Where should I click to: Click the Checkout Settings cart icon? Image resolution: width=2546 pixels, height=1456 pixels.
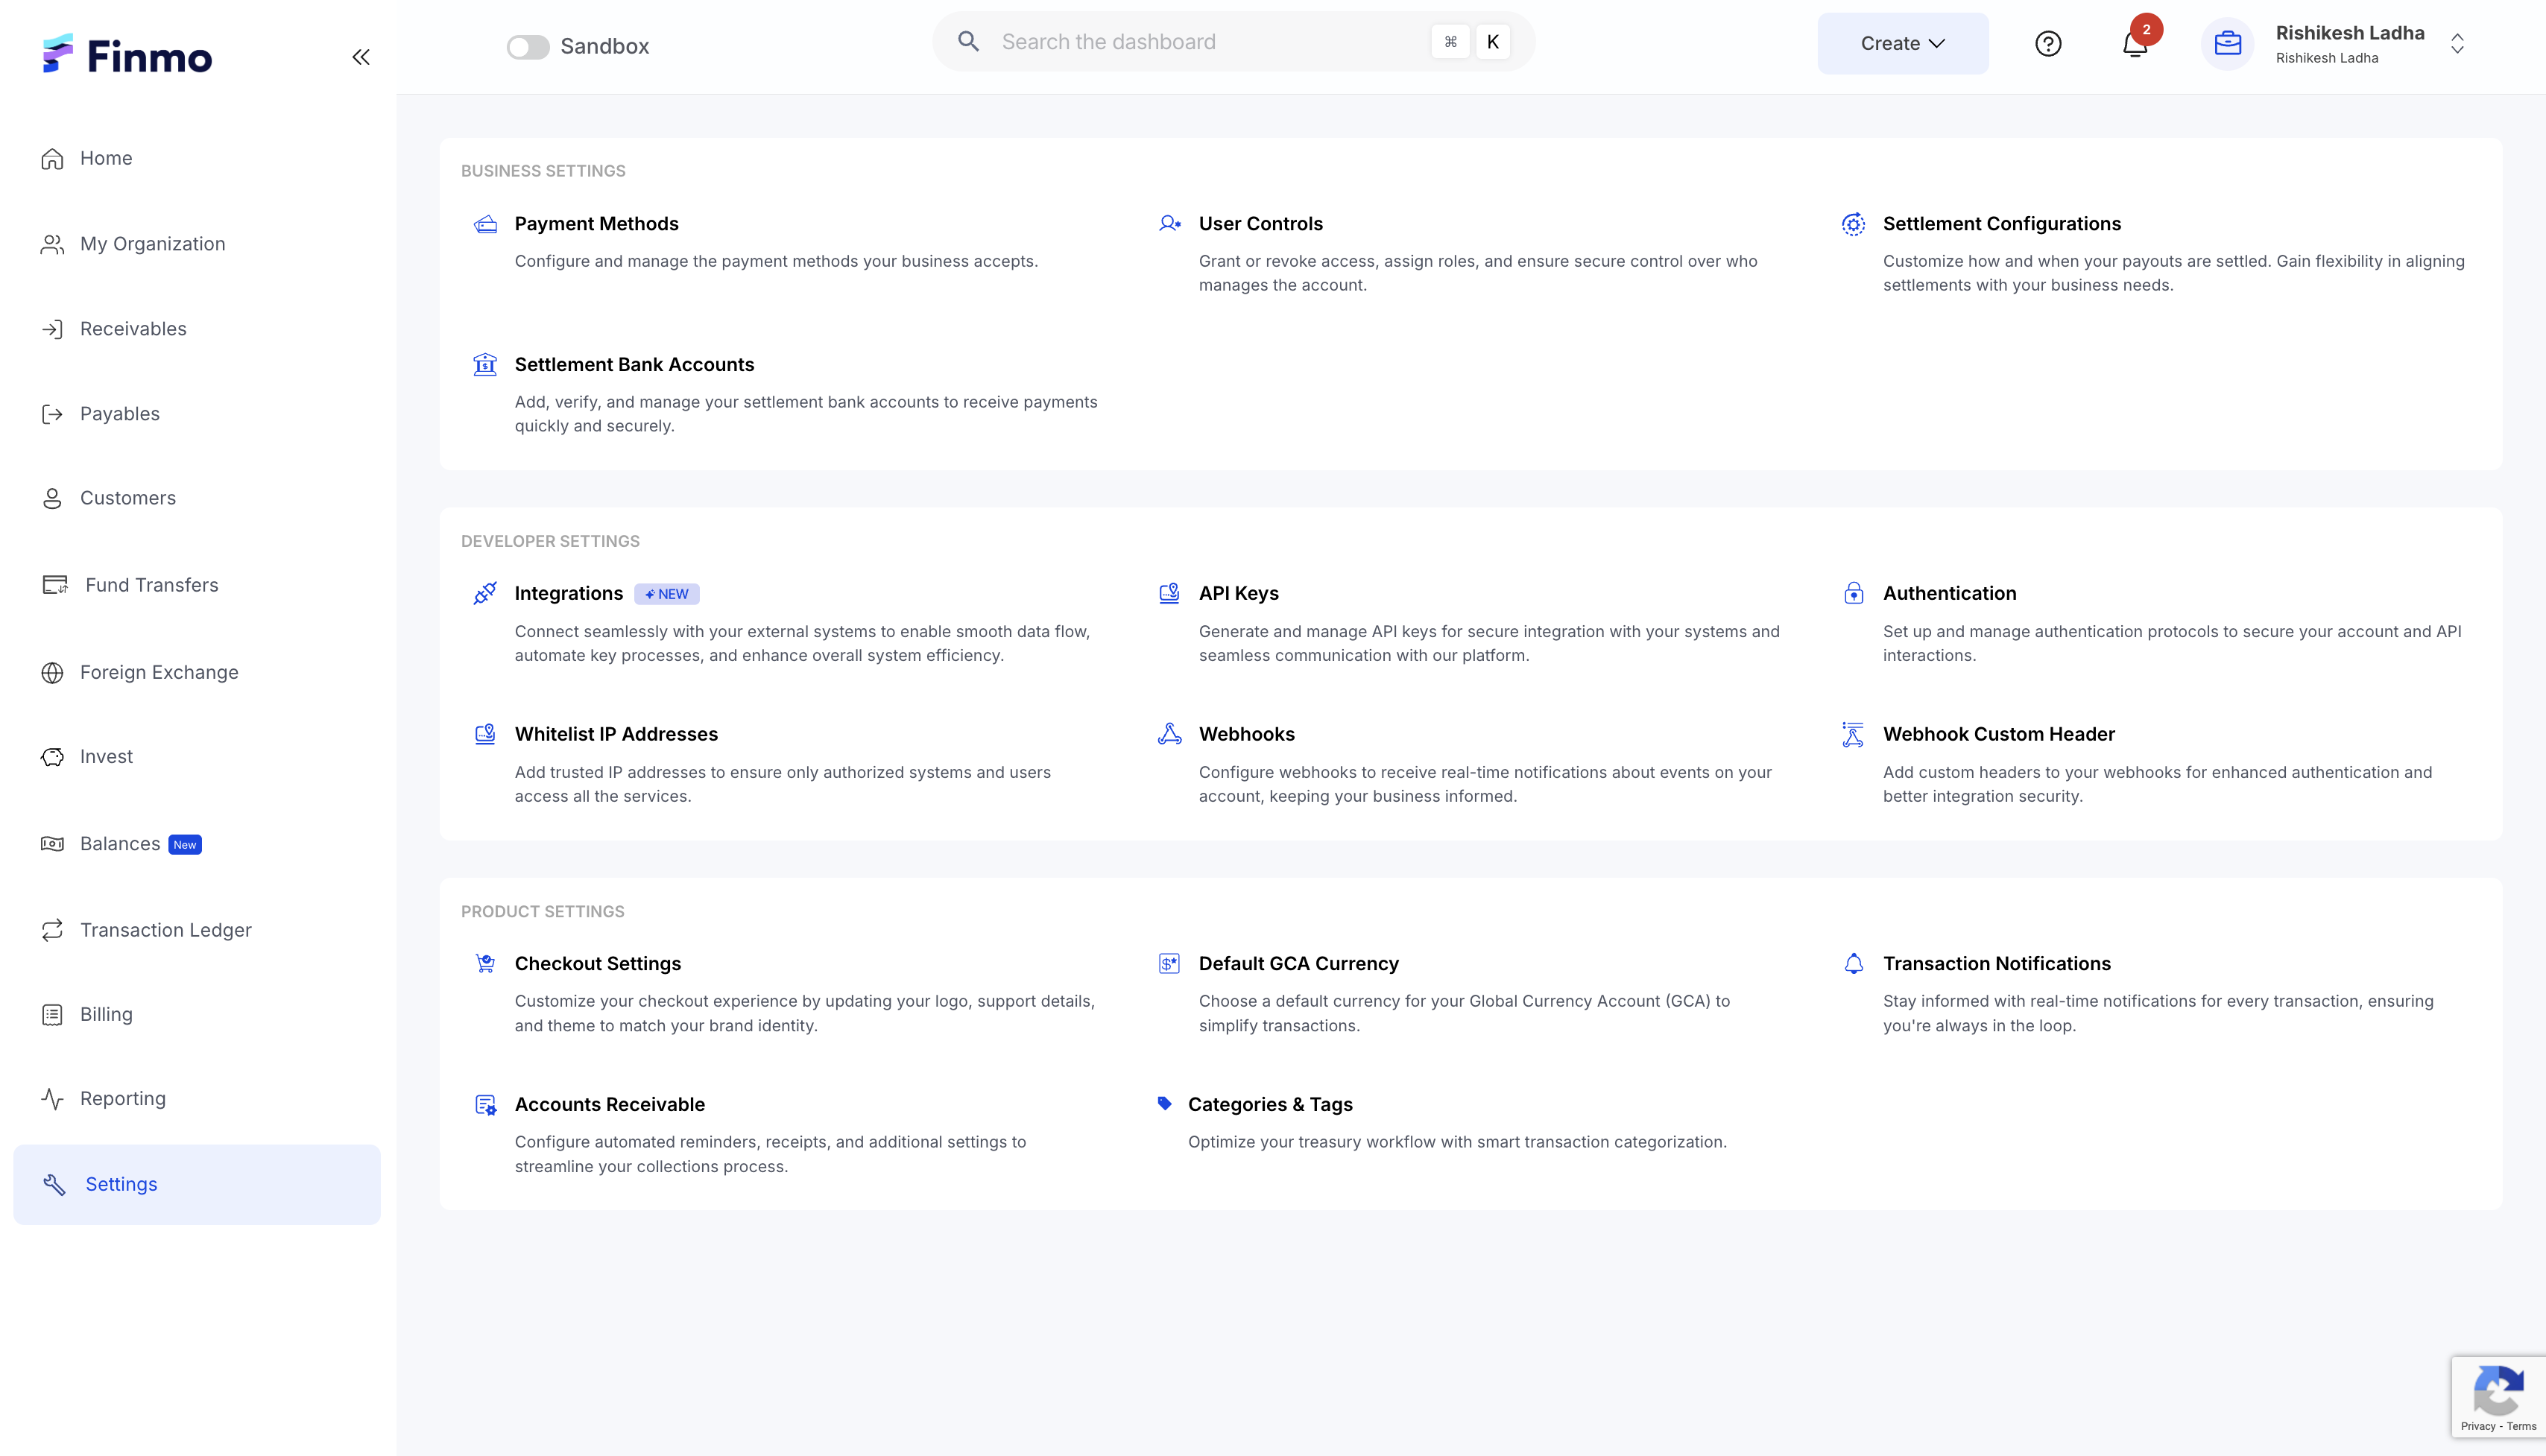point(485,963)
